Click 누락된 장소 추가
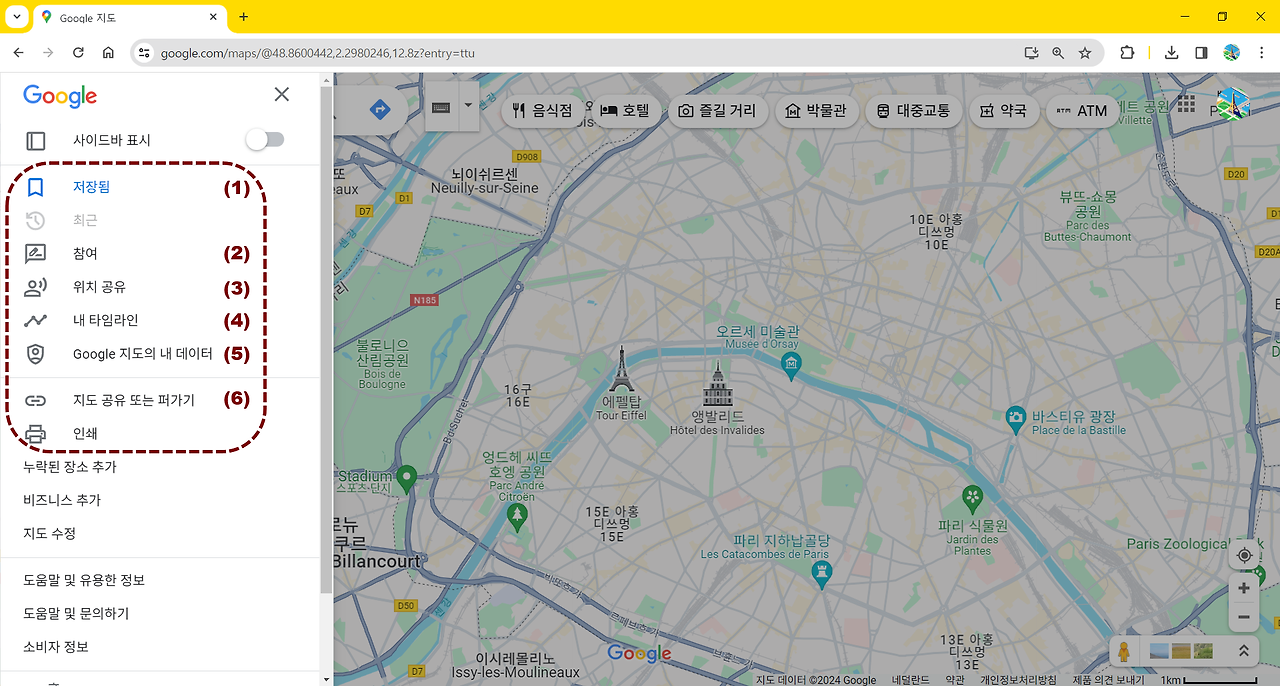1280x686 pixels. (70, 467)
